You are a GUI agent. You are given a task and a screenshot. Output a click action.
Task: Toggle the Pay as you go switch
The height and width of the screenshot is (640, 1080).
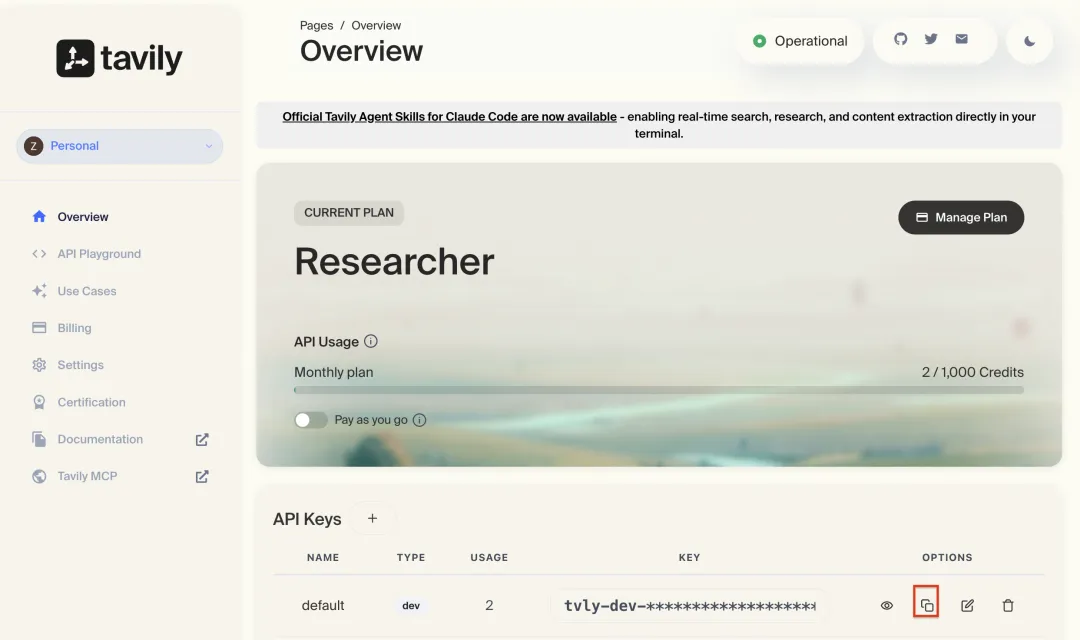point(311,420)
